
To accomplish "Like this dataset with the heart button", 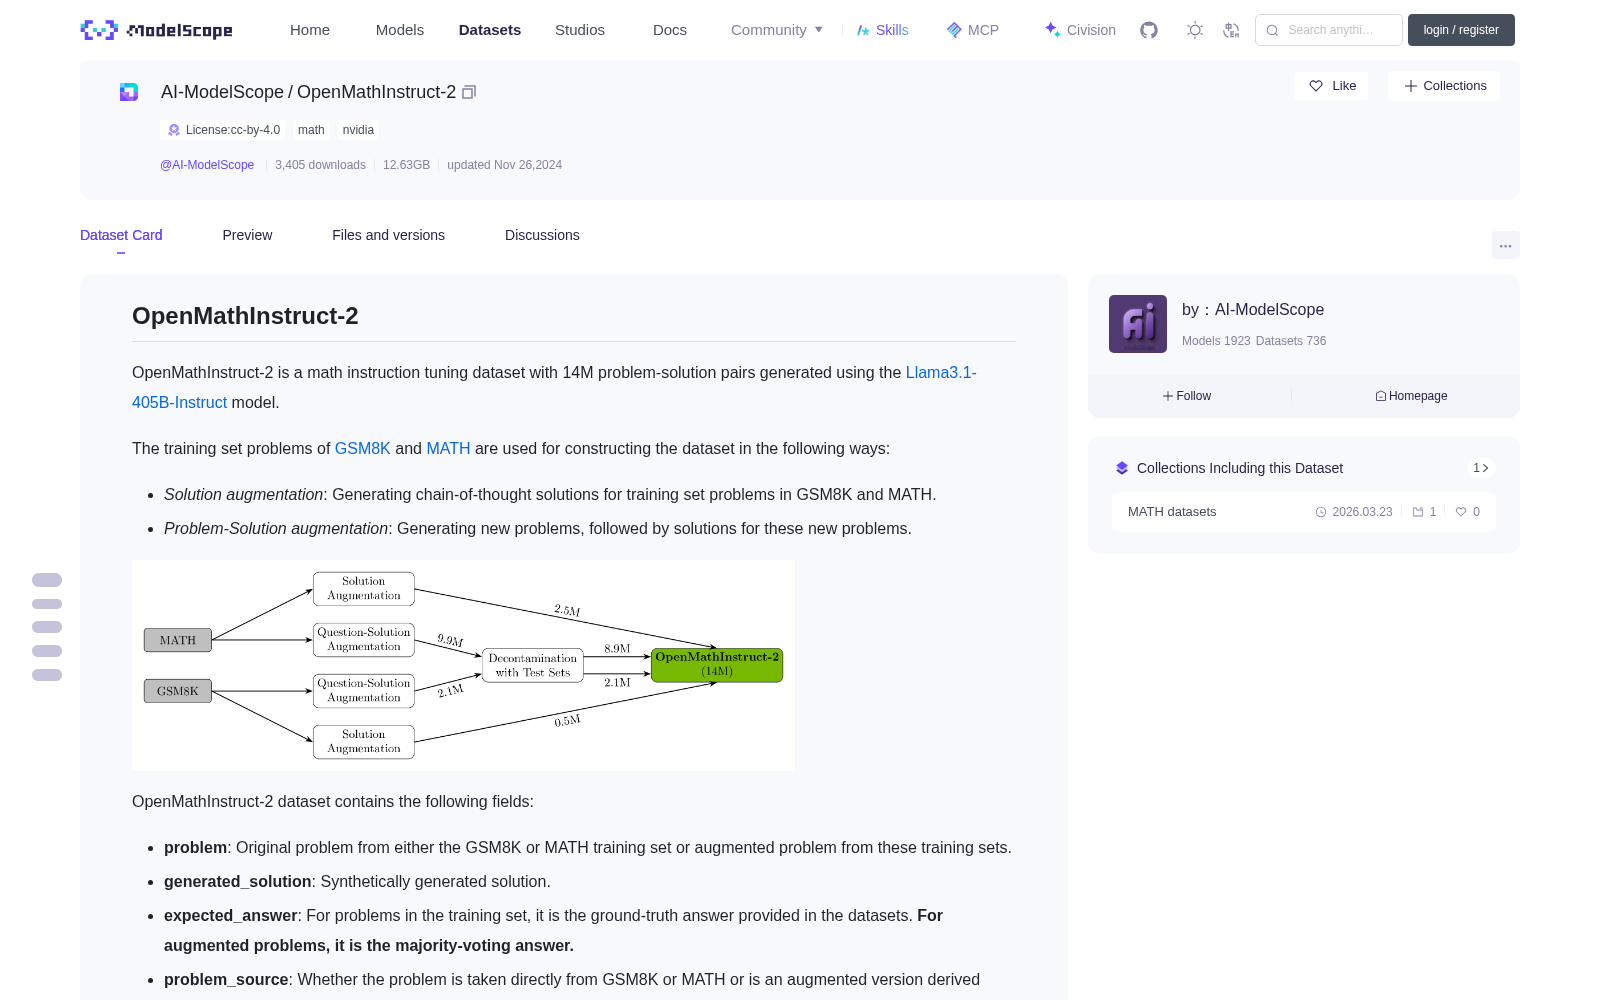I will click(x=1332, y=86).
